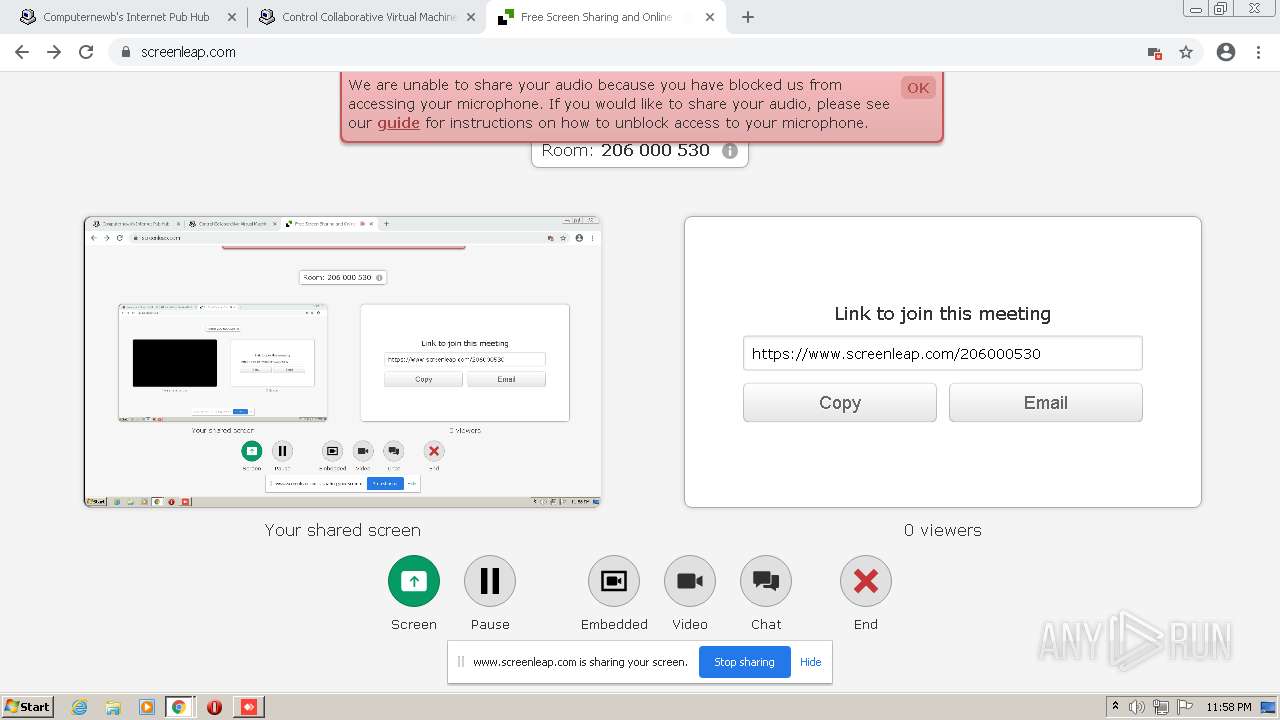Open the Chrome three-dot menu
This screenshot has width=1280, height=720.
tap(1258, 52)
